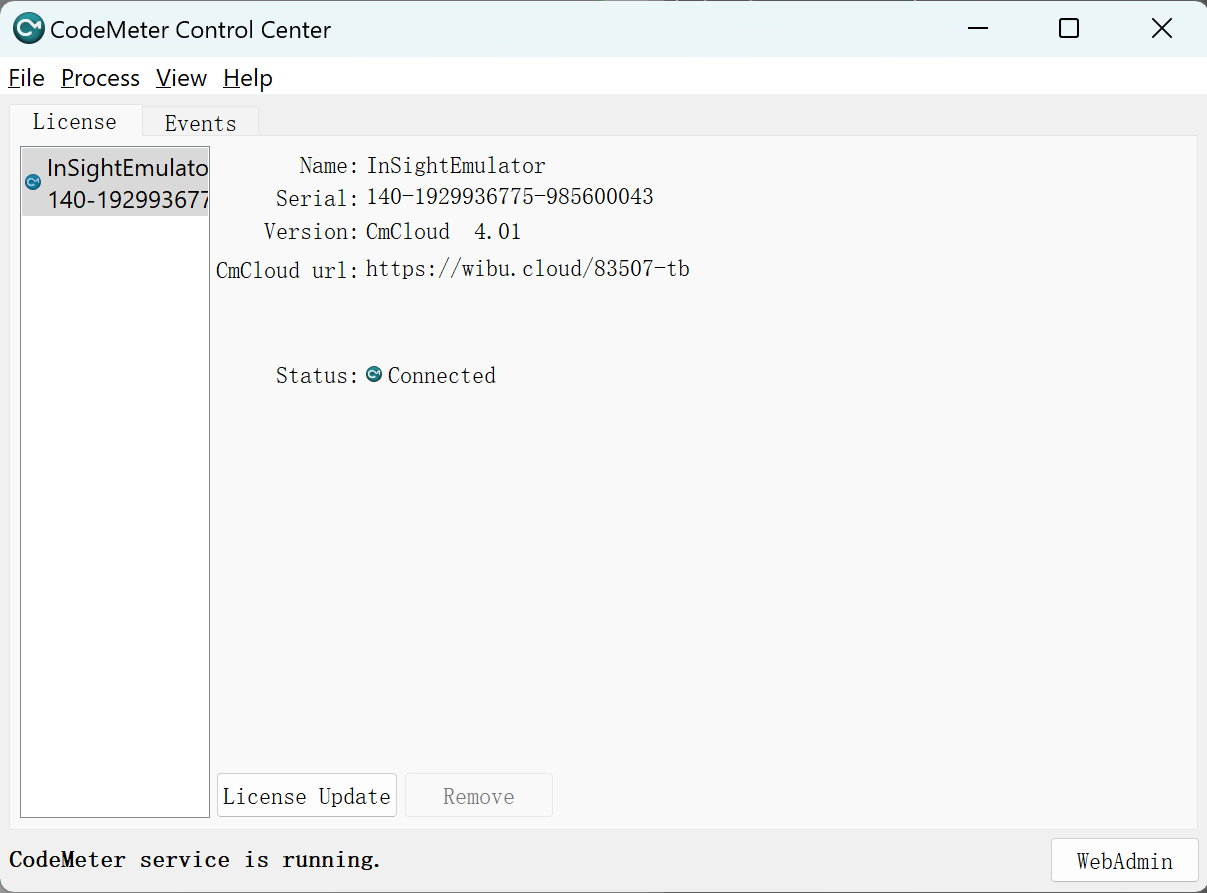Click the CmCloud 4.01 version text
The height and width of the screenshot is (893, 1207).
(x=443, y=232)
